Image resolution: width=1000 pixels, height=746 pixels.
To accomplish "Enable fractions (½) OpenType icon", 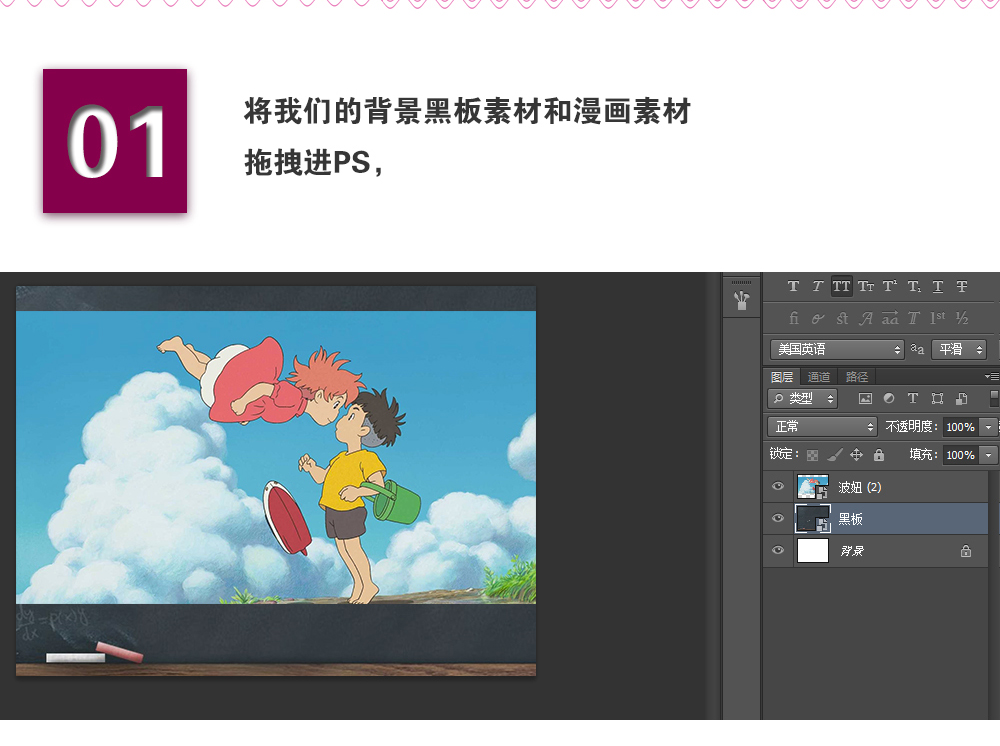I will point(962,318).
